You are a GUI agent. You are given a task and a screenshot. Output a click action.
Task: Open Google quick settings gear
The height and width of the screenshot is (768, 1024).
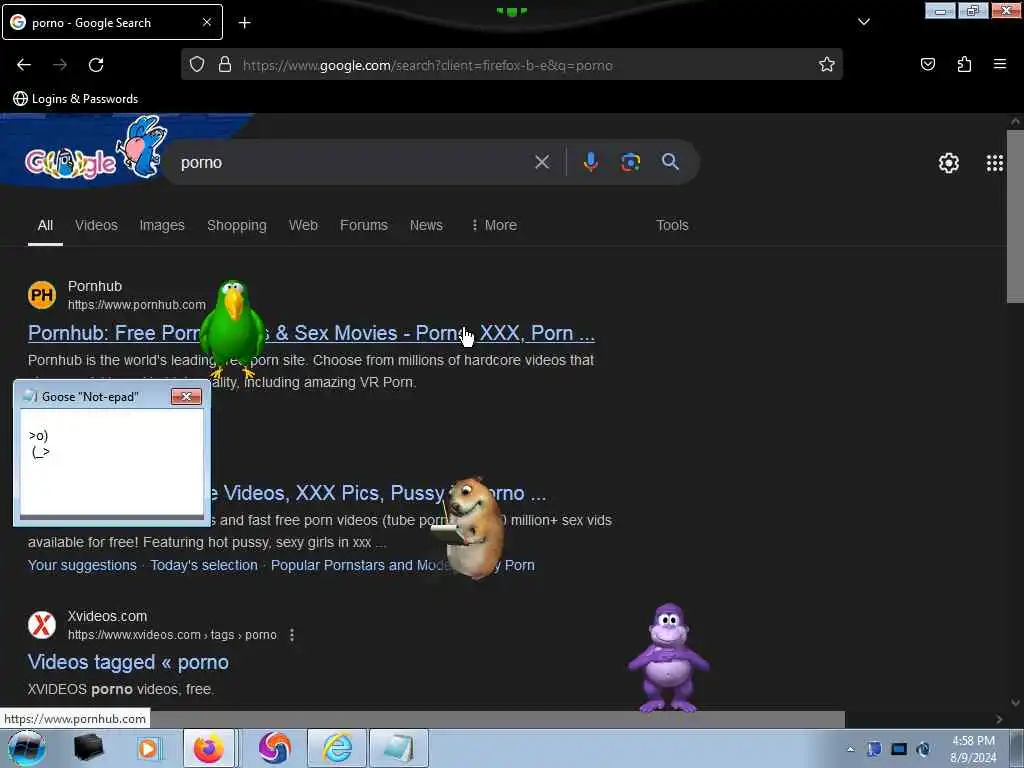pos(948,163)
